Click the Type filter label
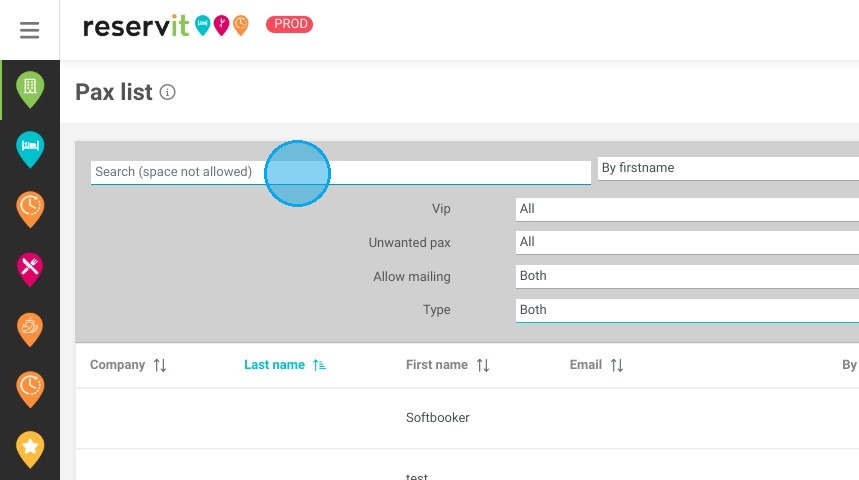This screenshot has width=859, height=480. [x=437, y=310]
